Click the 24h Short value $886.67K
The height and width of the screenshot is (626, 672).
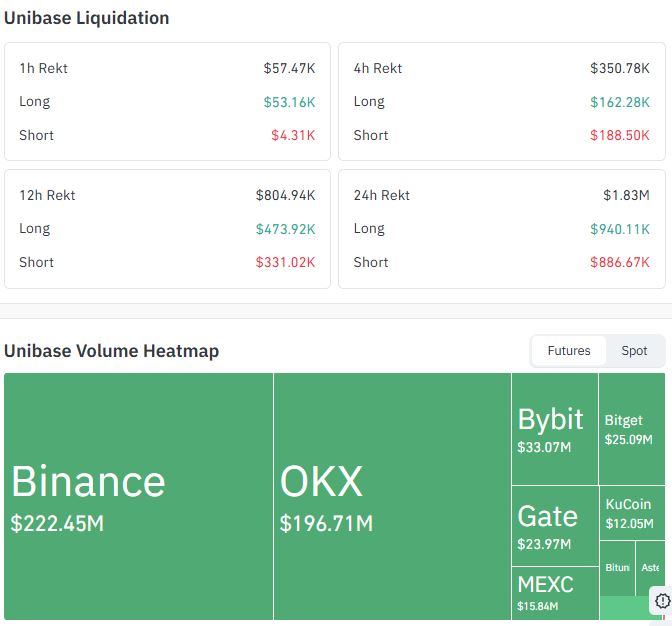point(620,262)
